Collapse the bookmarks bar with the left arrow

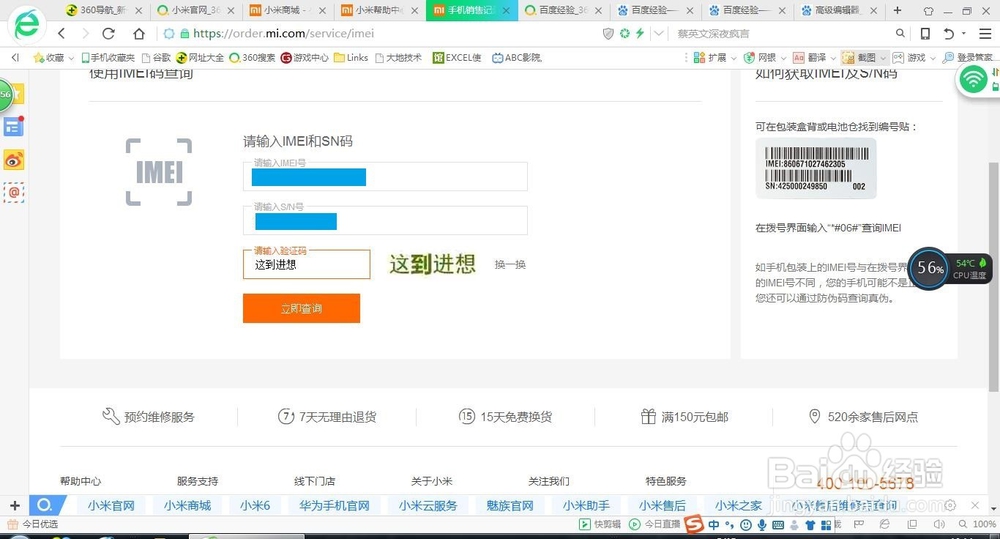pyautogui.click(x=15, y=57)
